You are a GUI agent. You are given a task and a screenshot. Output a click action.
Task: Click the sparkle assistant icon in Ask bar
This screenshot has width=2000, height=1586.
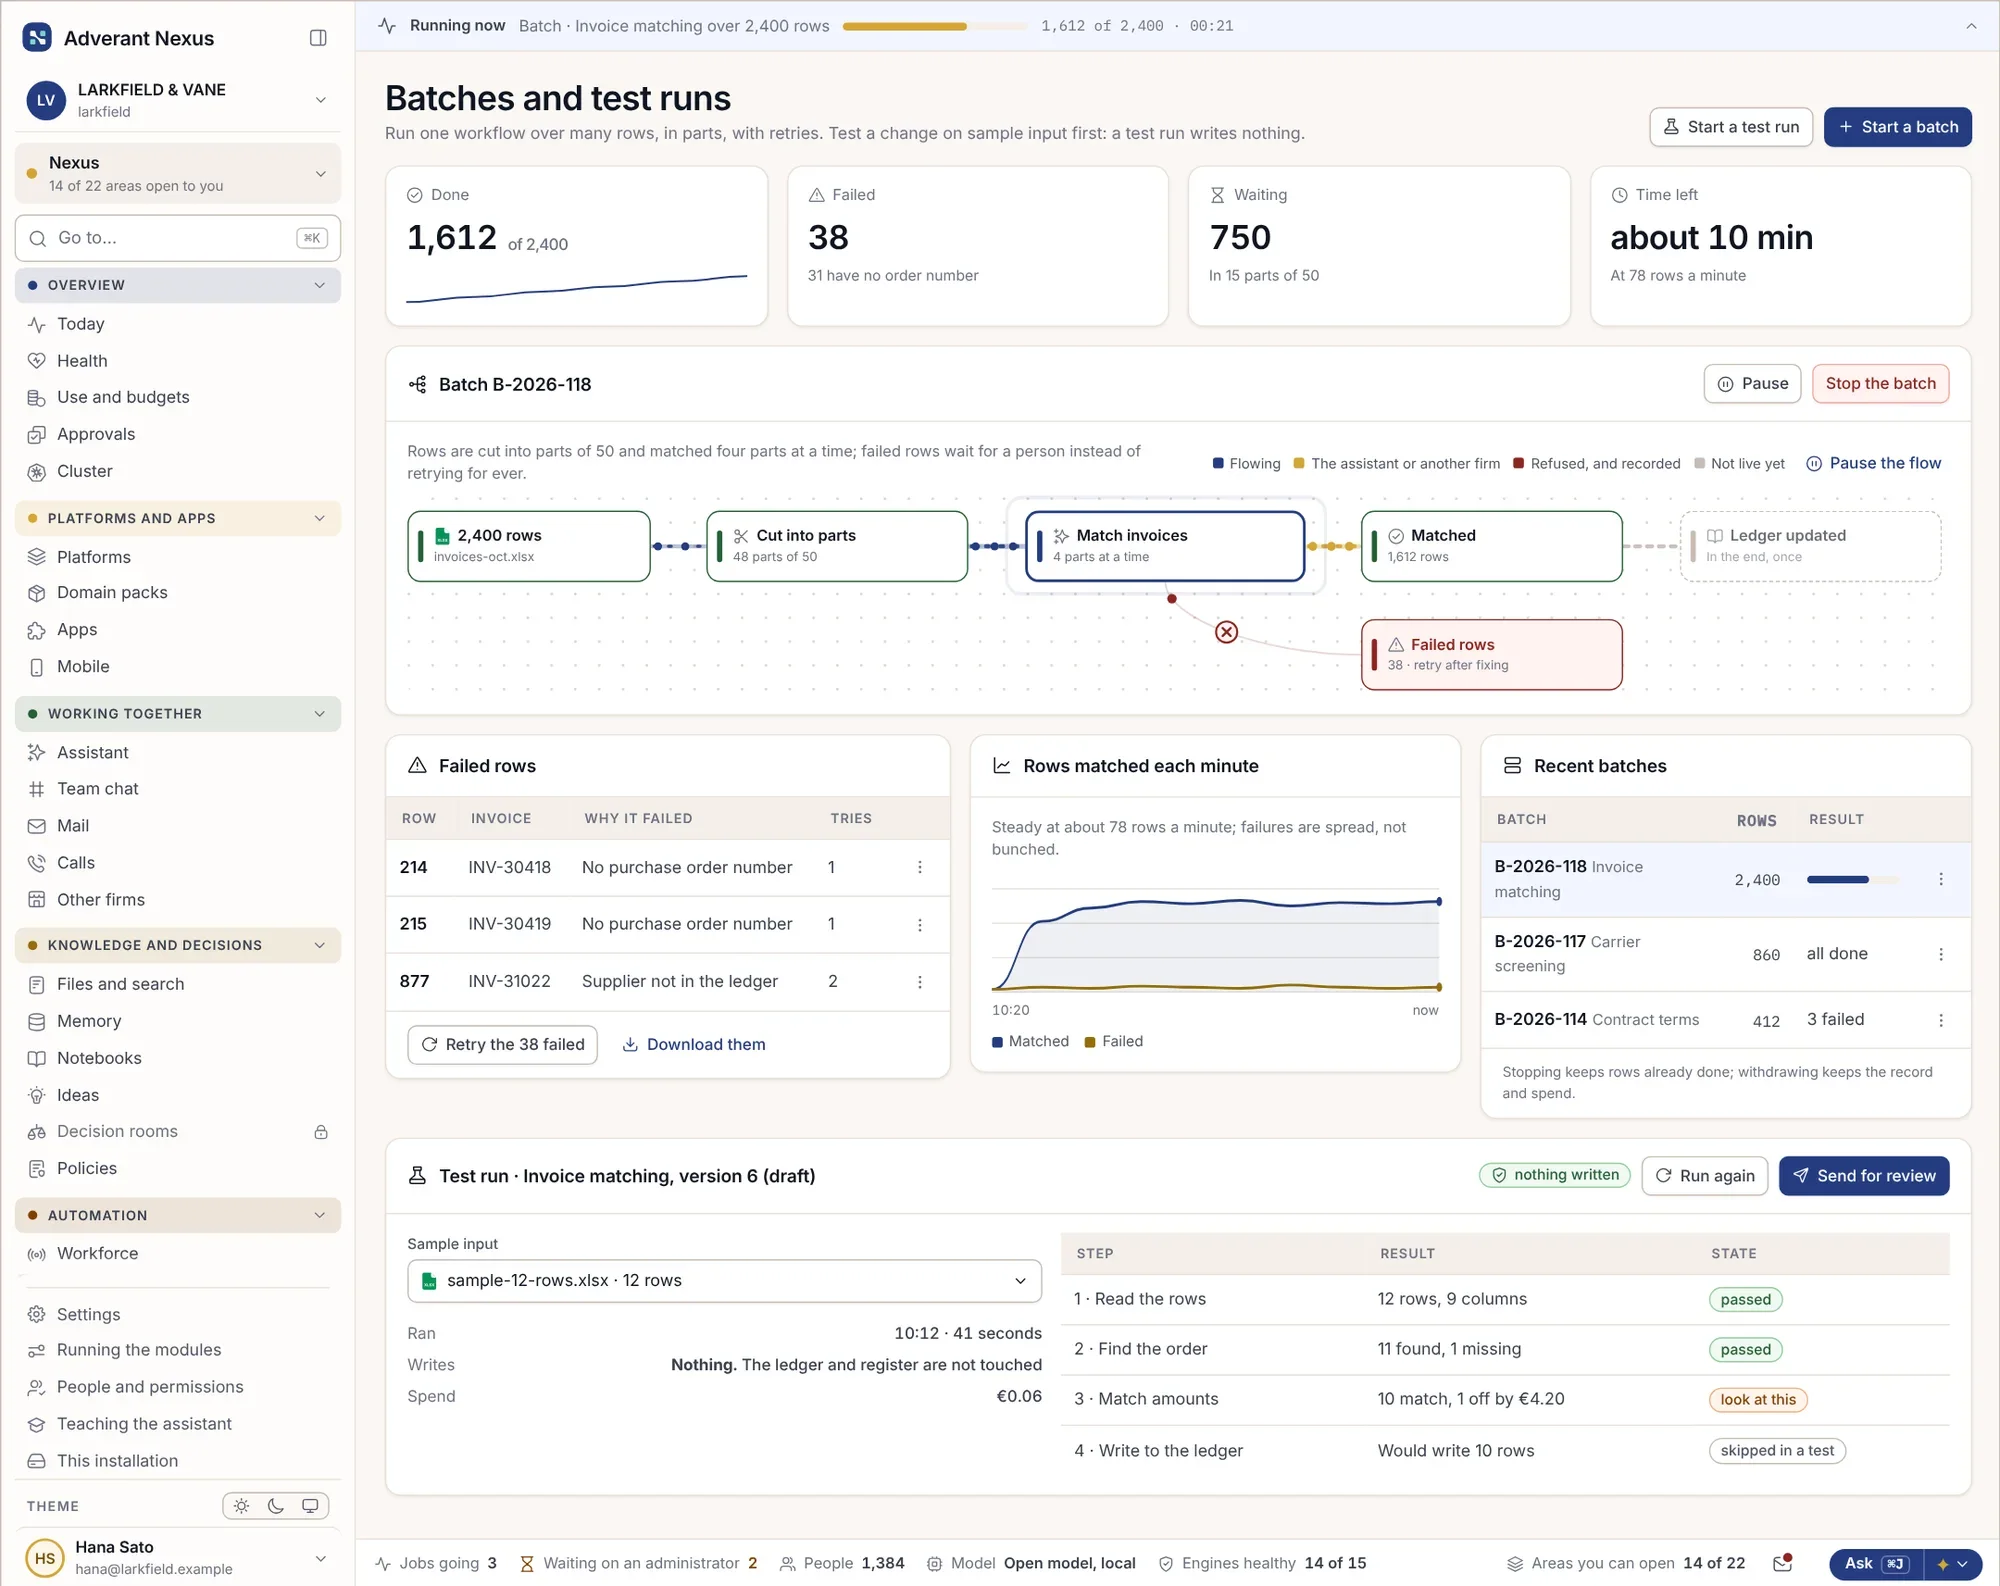click(1943, 1564)
